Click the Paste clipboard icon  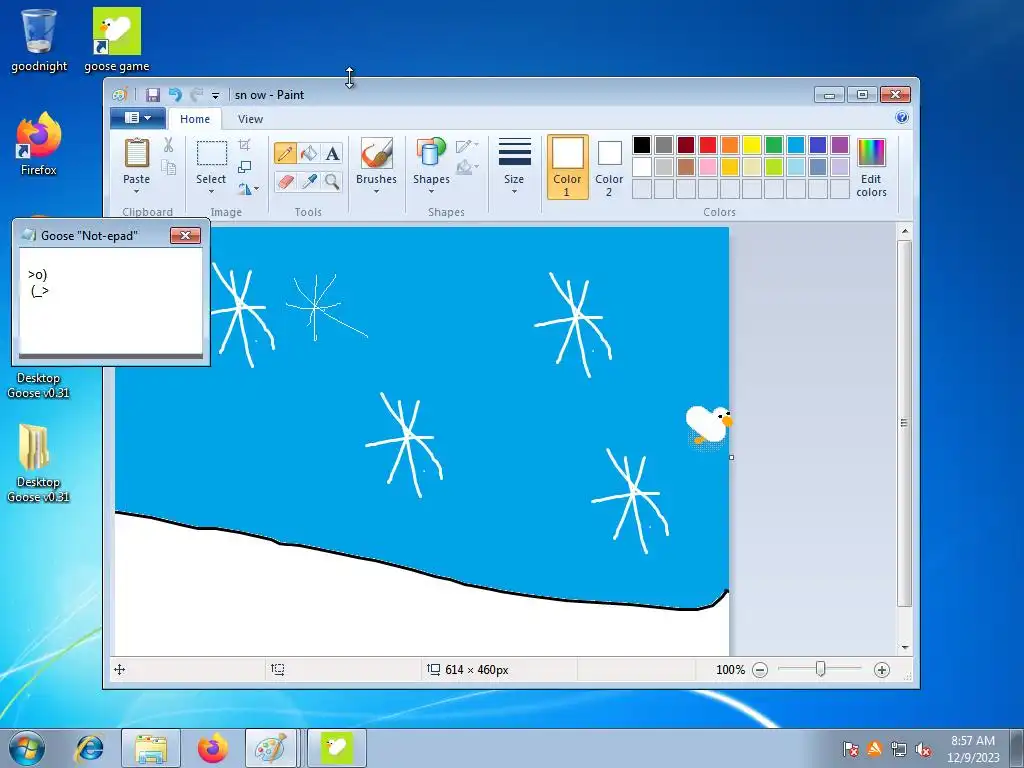pyautogui.click(x=136, y=153)
